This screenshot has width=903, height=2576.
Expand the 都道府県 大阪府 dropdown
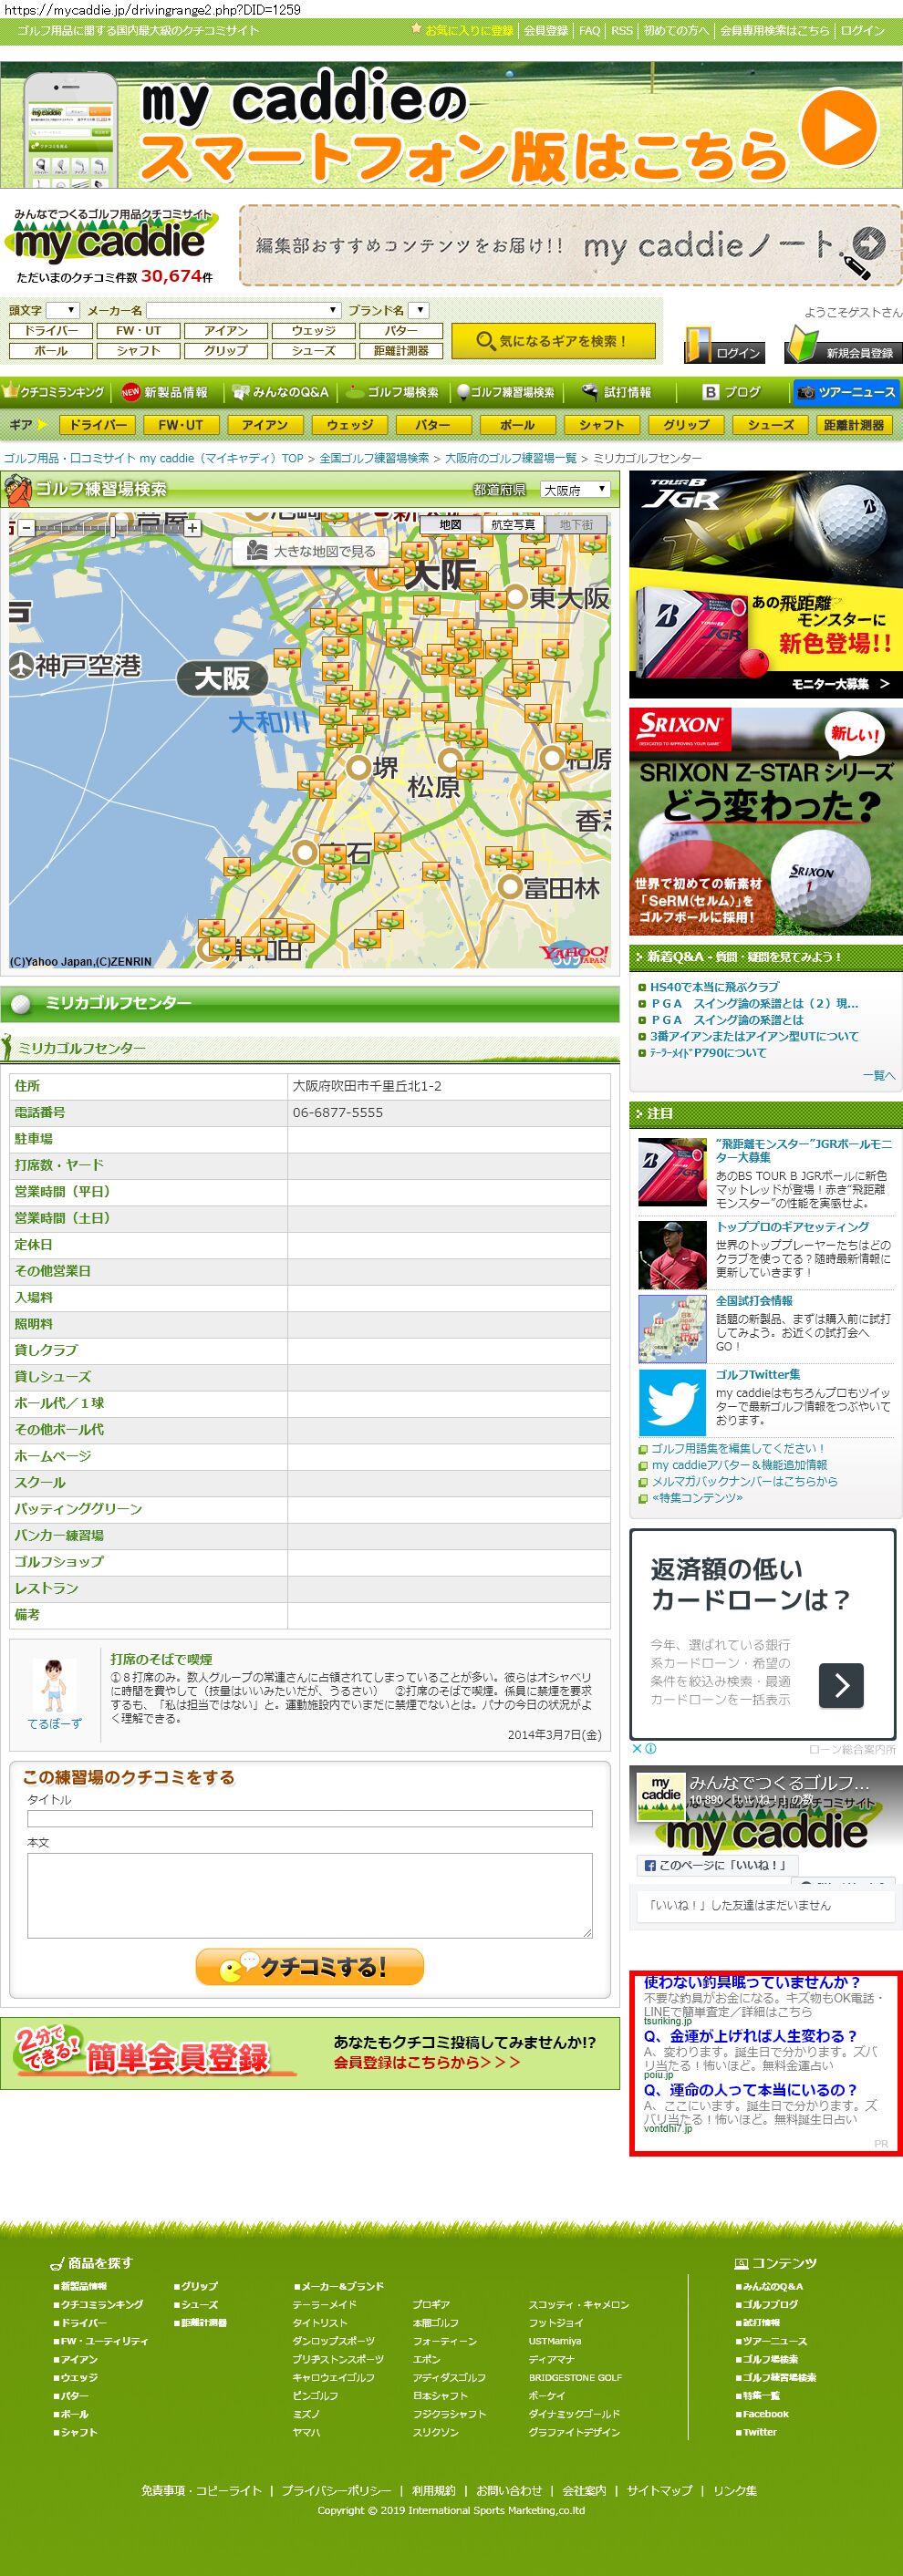coord(575,490)
